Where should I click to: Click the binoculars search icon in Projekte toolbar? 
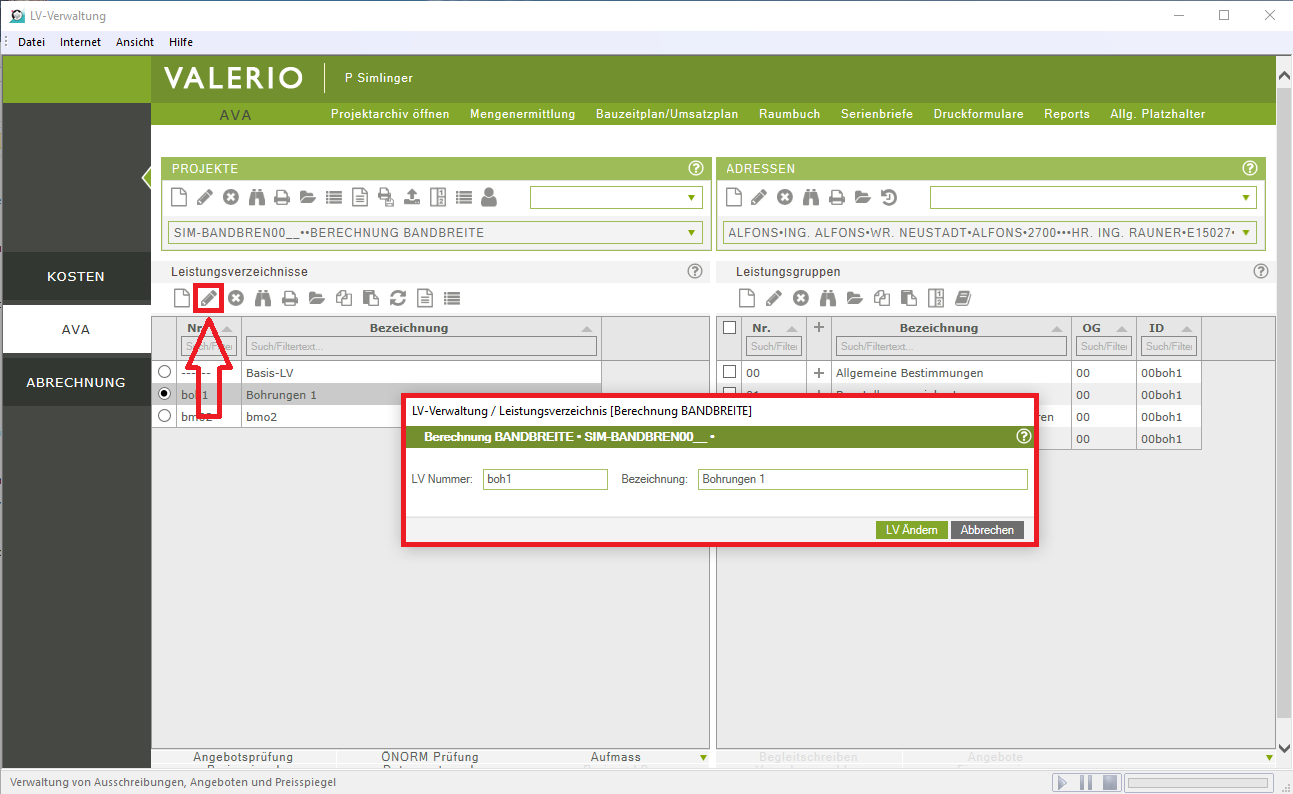(257, 197)
